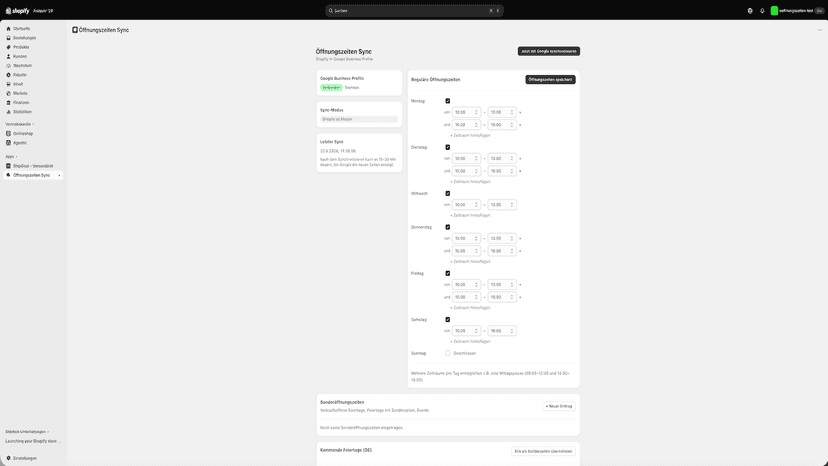Click the pin icon beside Öffnungszeiten Sync in sidebar

pyautogui.click(x=59, y=175)
